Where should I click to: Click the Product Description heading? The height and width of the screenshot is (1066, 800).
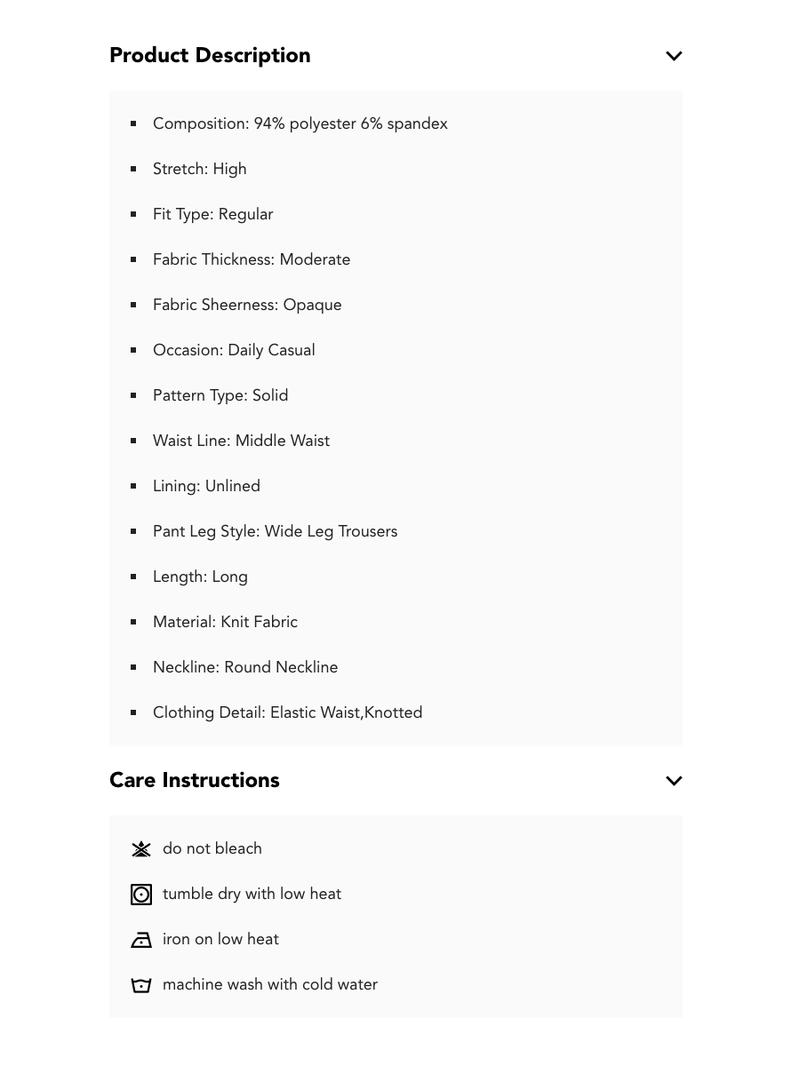[x=210, y=56]
